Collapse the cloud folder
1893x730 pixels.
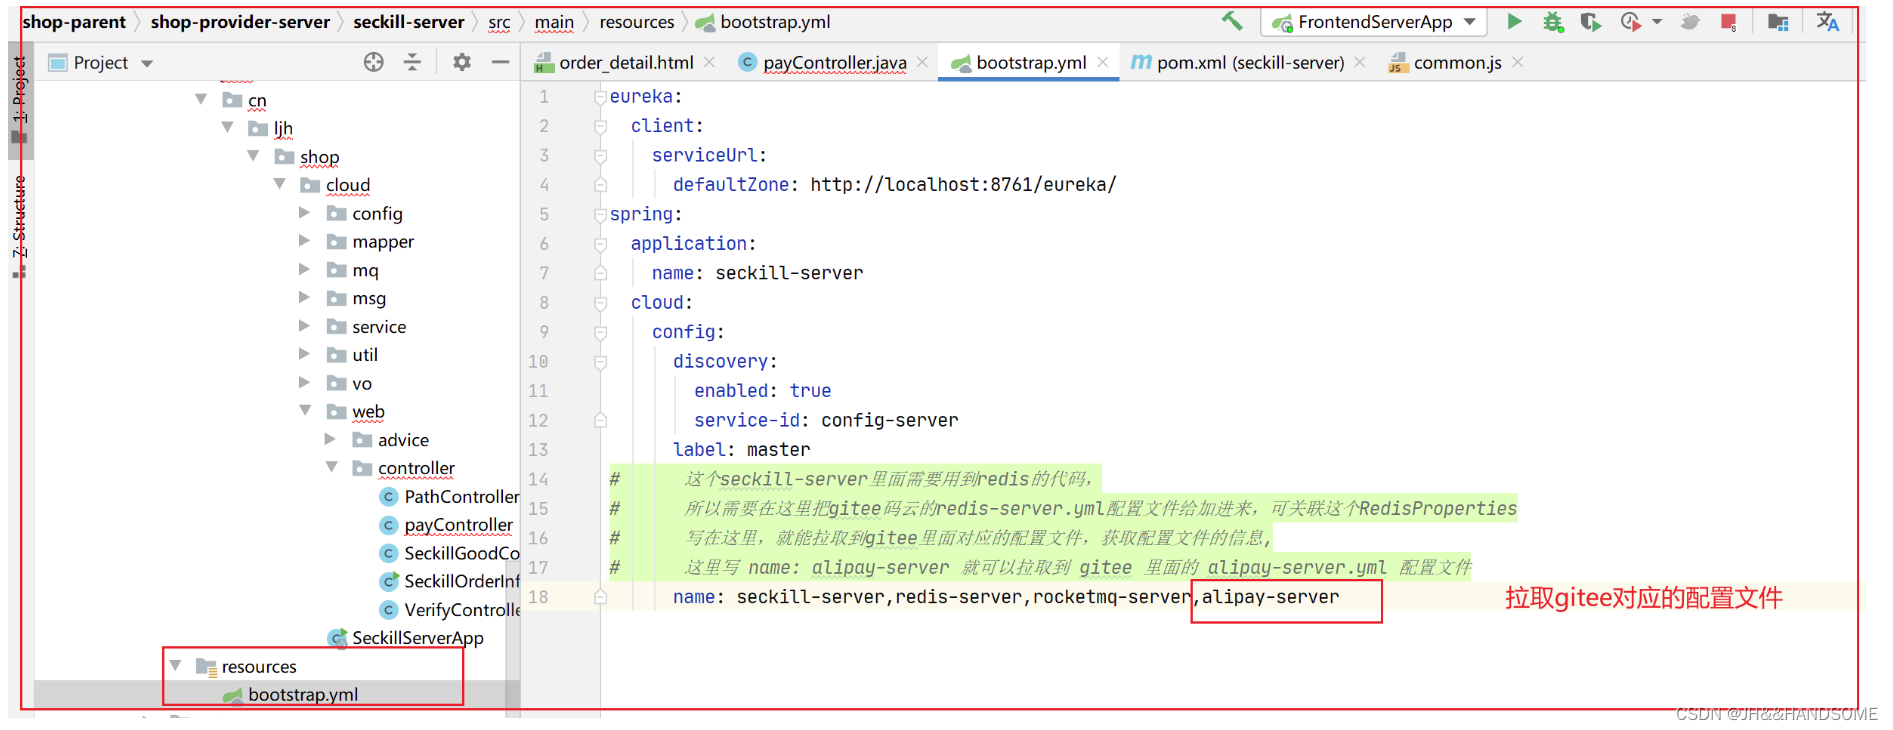(x=279, y=184)
